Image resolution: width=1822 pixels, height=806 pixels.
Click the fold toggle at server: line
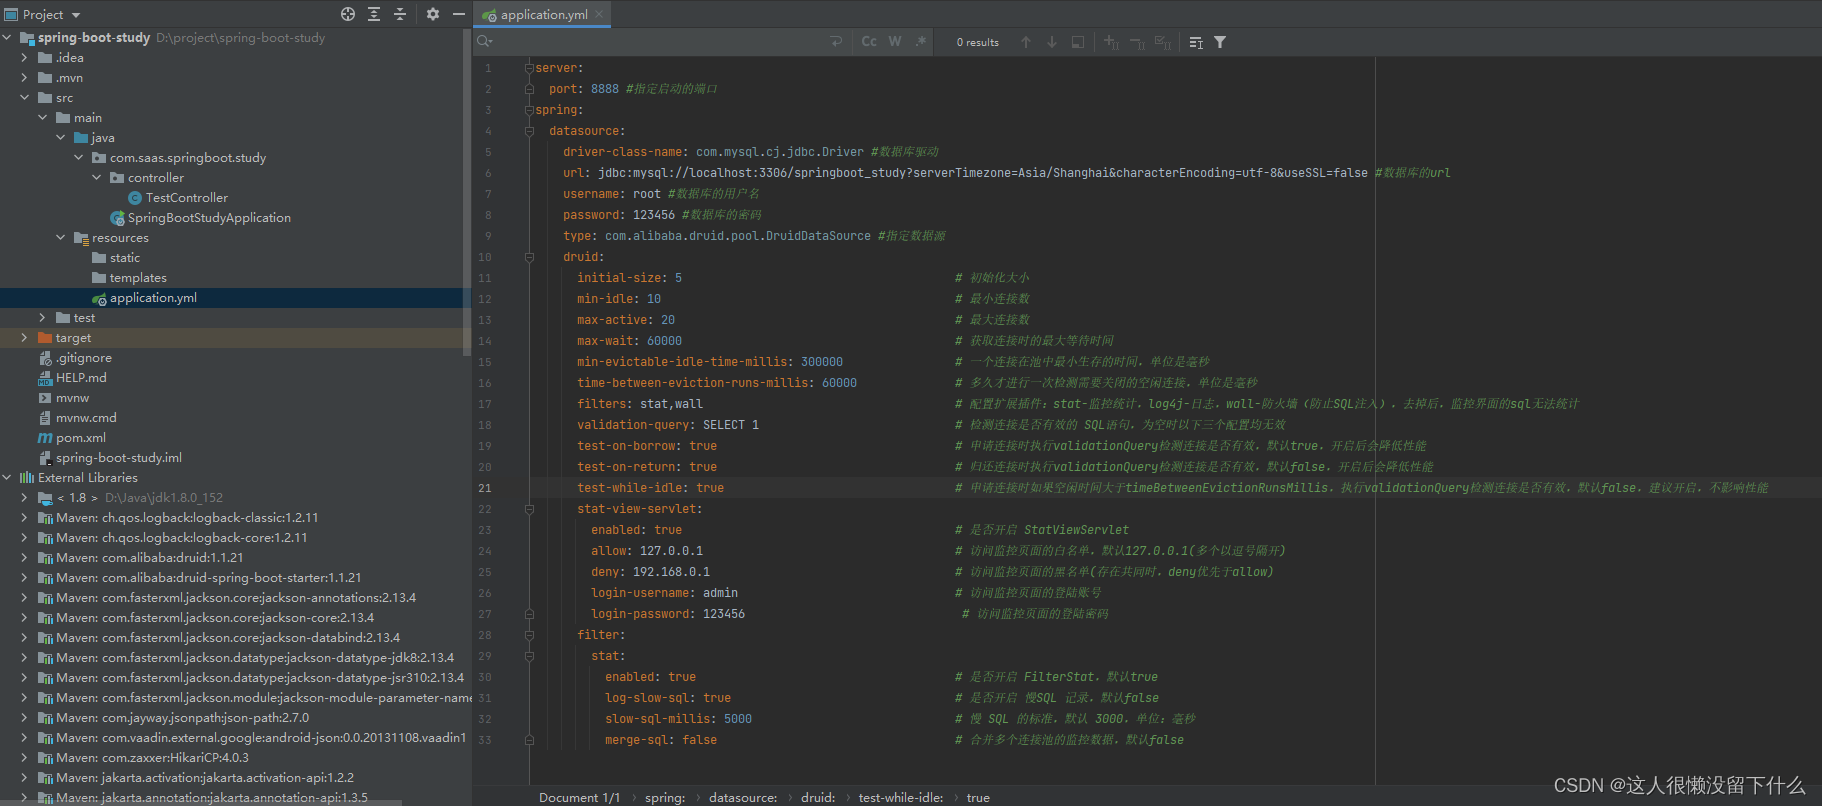pos(529,68)
